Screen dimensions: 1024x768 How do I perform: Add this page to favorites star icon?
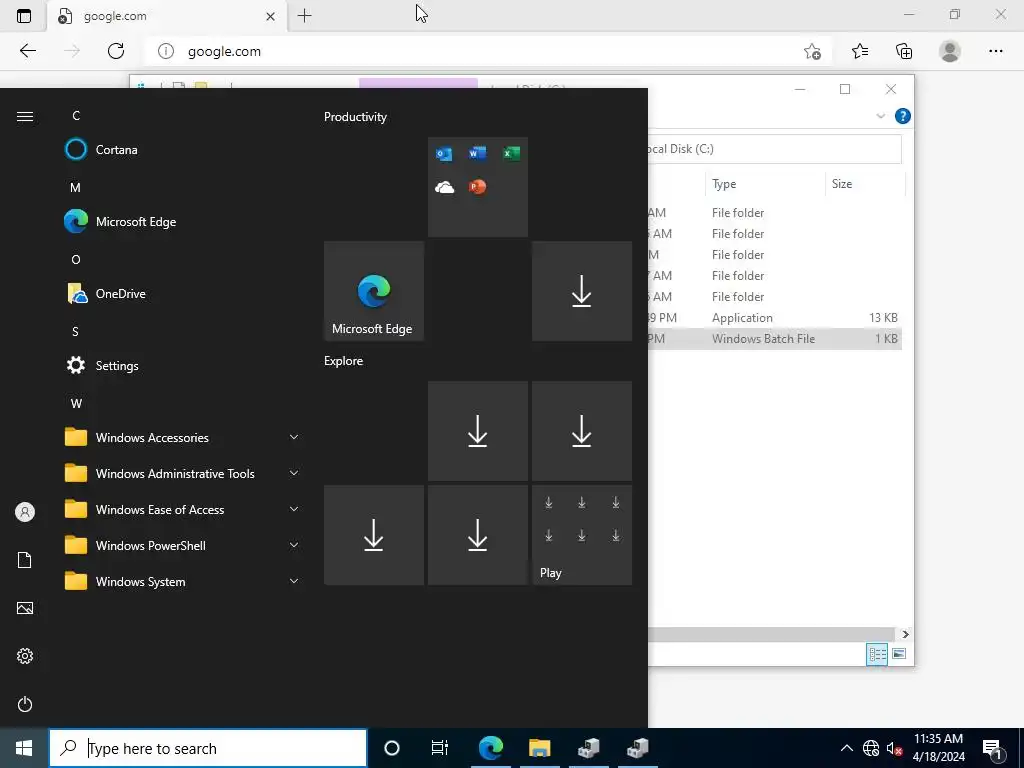(812, 51)
